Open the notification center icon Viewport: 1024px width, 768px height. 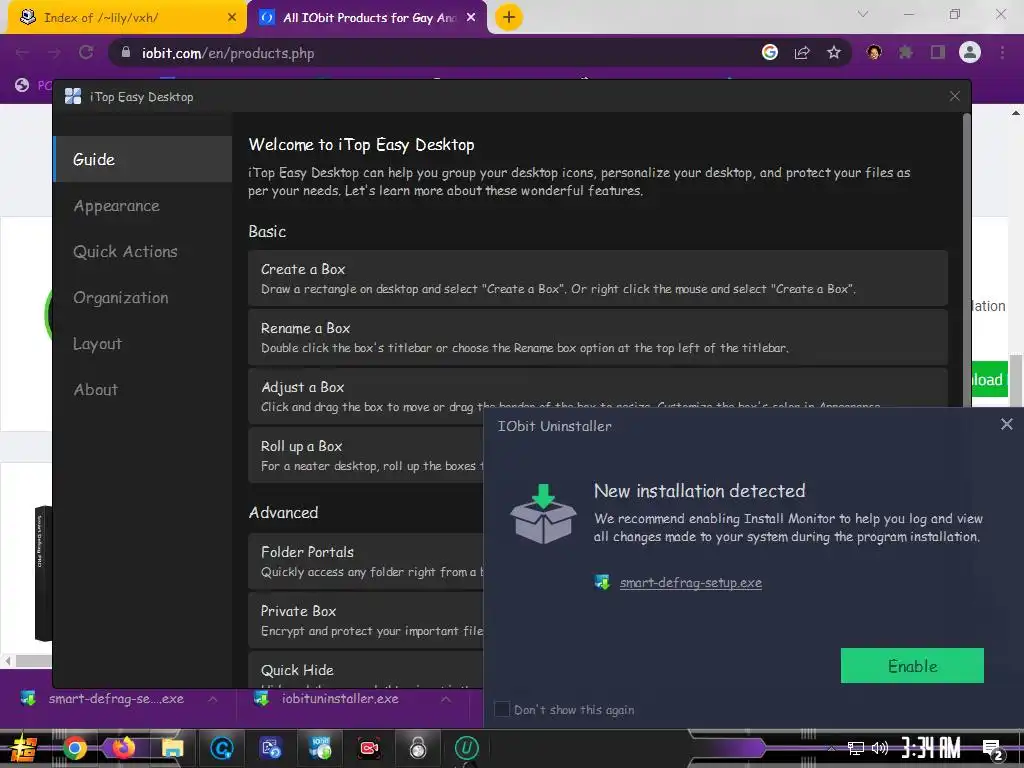[x=993, y=750]
